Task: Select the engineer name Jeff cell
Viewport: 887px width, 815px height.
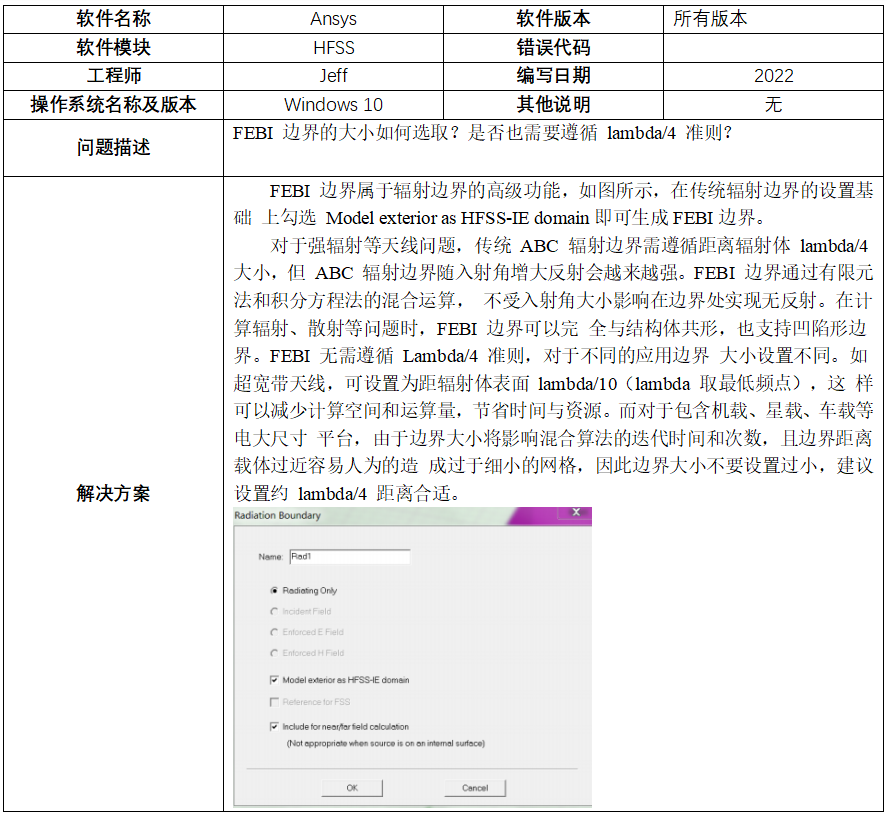Action: coord(333,76)
